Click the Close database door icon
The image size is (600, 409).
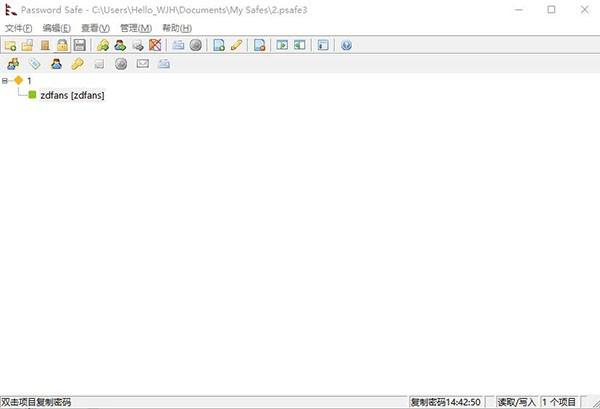point(45,46)
